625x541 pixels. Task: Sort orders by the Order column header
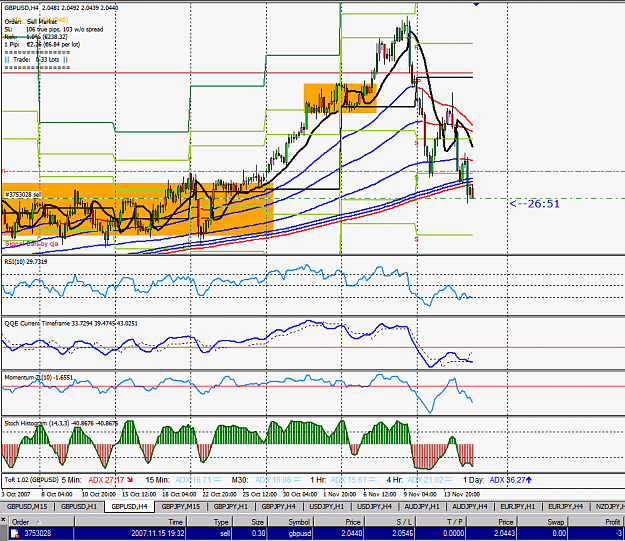41,522
